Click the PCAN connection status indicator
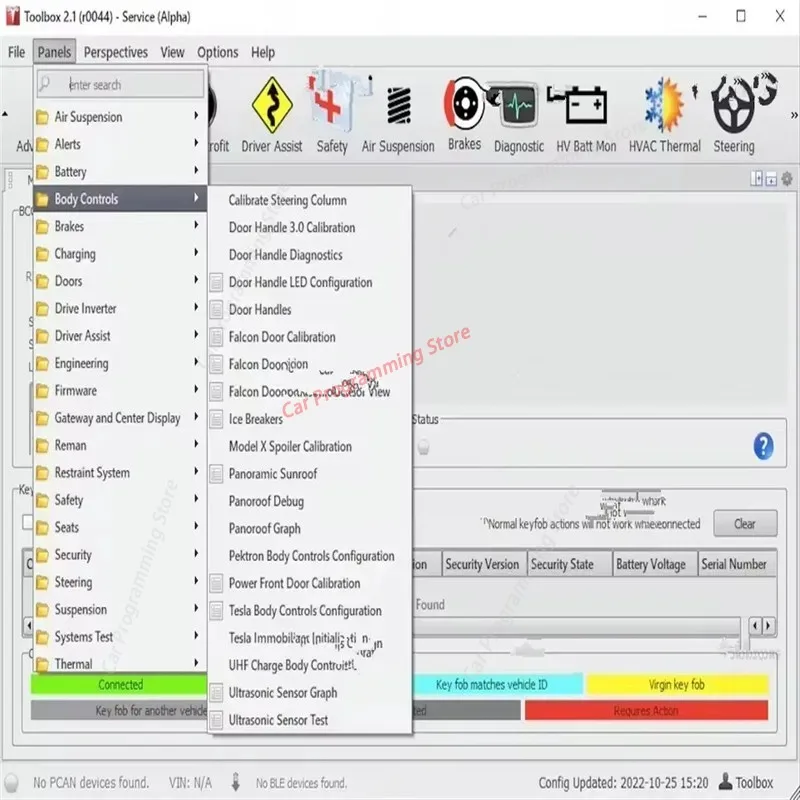This screenshot has width=800, height=800. [11, 783]
